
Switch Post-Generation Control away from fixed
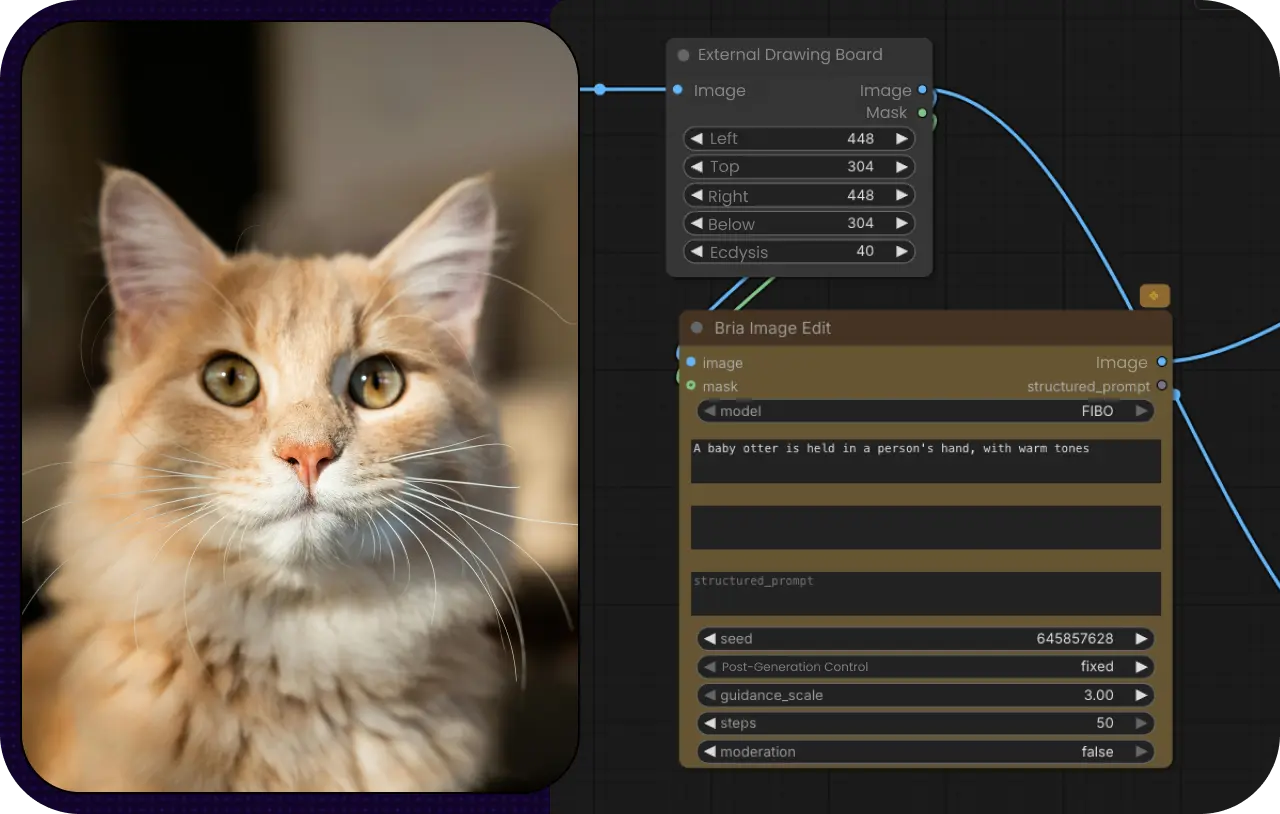pyautogui.click(x=1142, y=666)
